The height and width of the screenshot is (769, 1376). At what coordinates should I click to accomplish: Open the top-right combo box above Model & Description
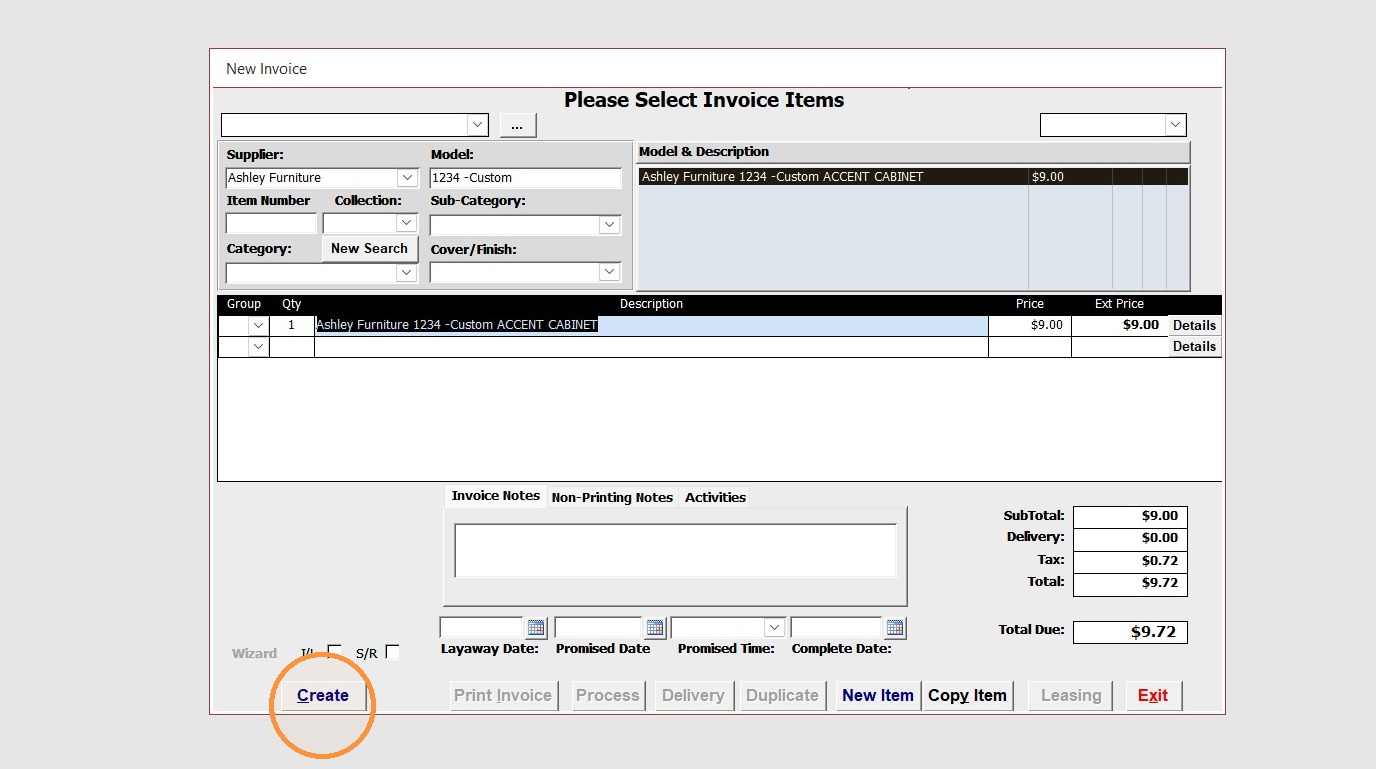(1175, 125)
